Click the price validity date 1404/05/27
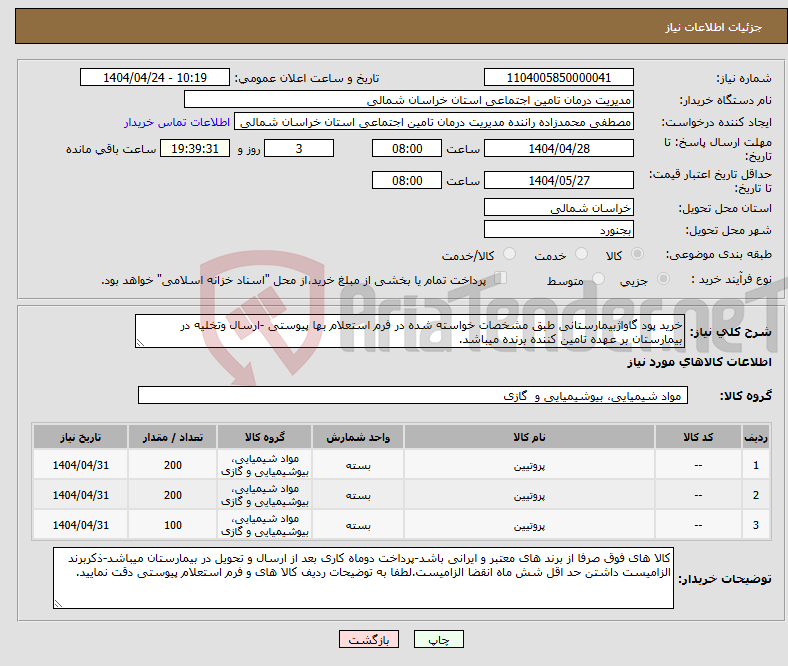Image resolution: width=788 pixels, height=666 pixels. click(558, 180)
